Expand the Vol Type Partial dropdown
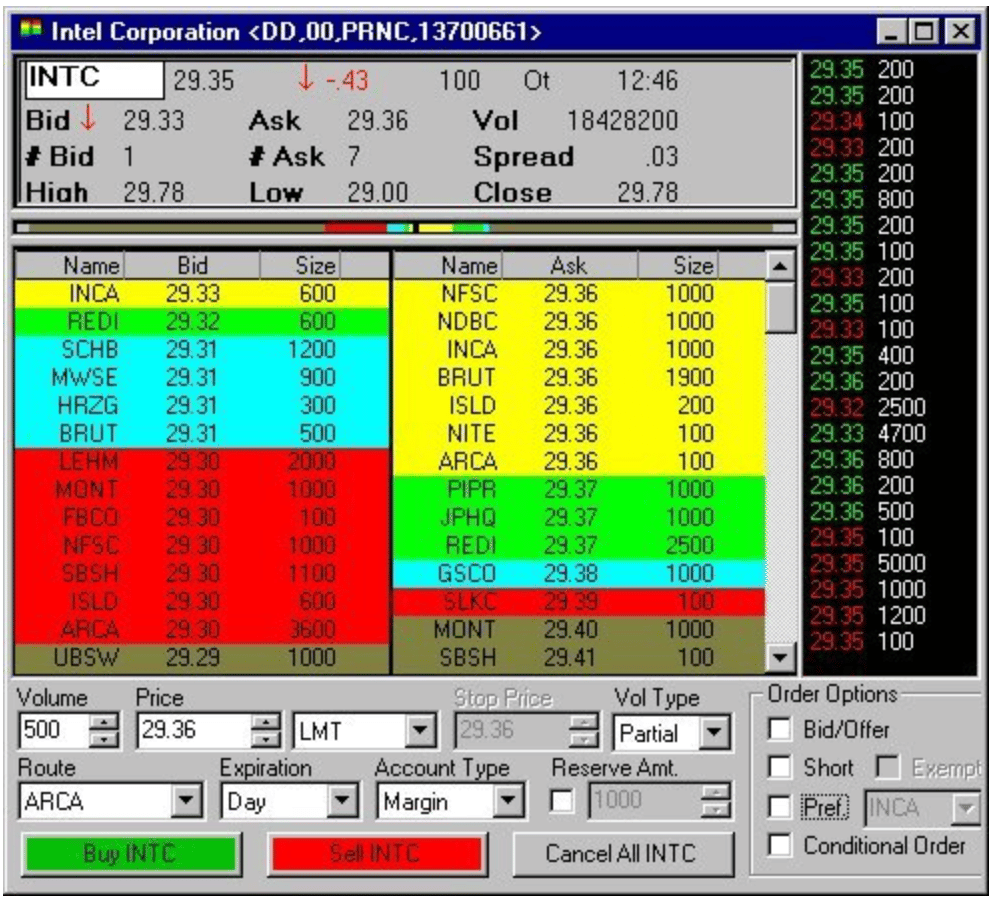Image resolution: width=990 pixels, height=898 pixels. pyautogui.click(x=713, y=733)
